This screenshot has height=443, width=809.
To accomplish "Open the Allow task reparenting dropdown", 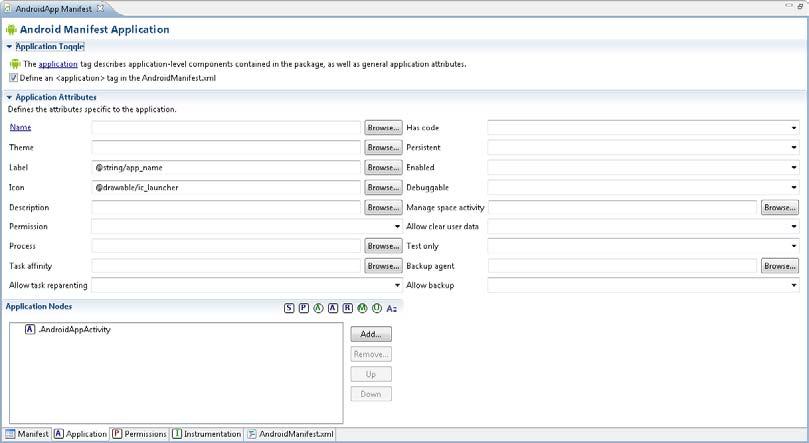I will 397,285.
